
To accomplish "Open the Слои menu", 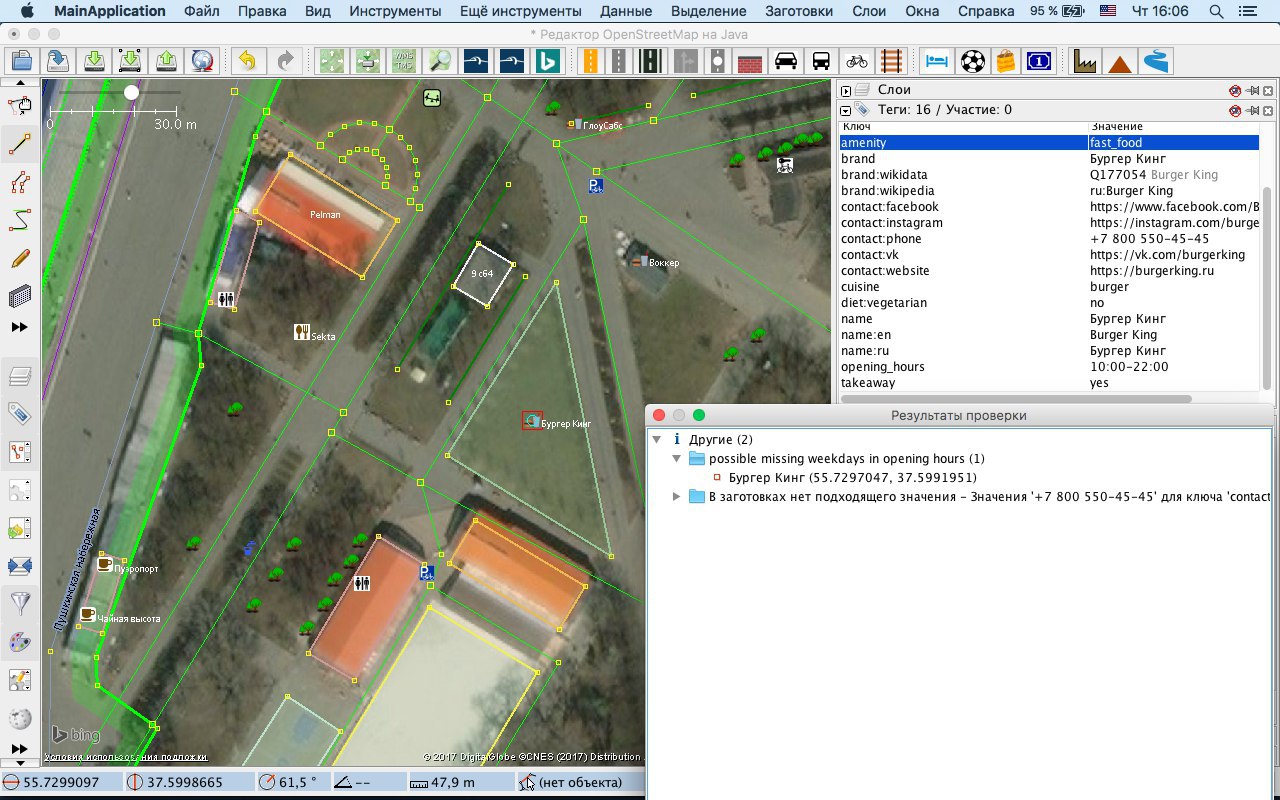I will tap(868, 11).
